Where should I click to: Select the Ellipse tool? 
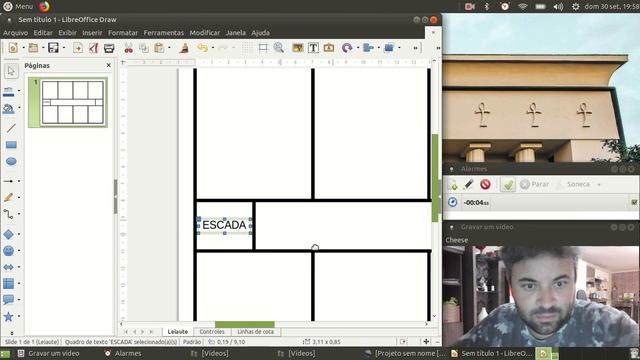11,162
